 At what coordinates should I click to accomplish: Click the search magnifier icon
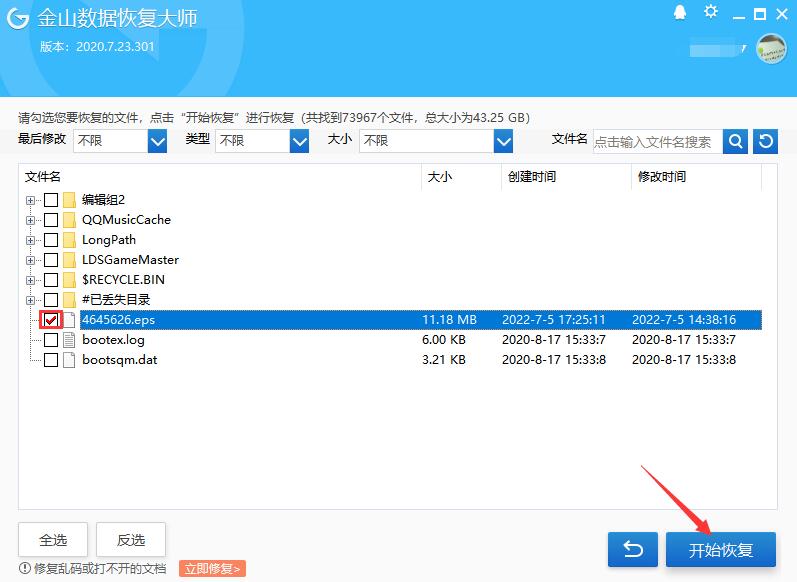pyautogui.click(x=735, y=141)
